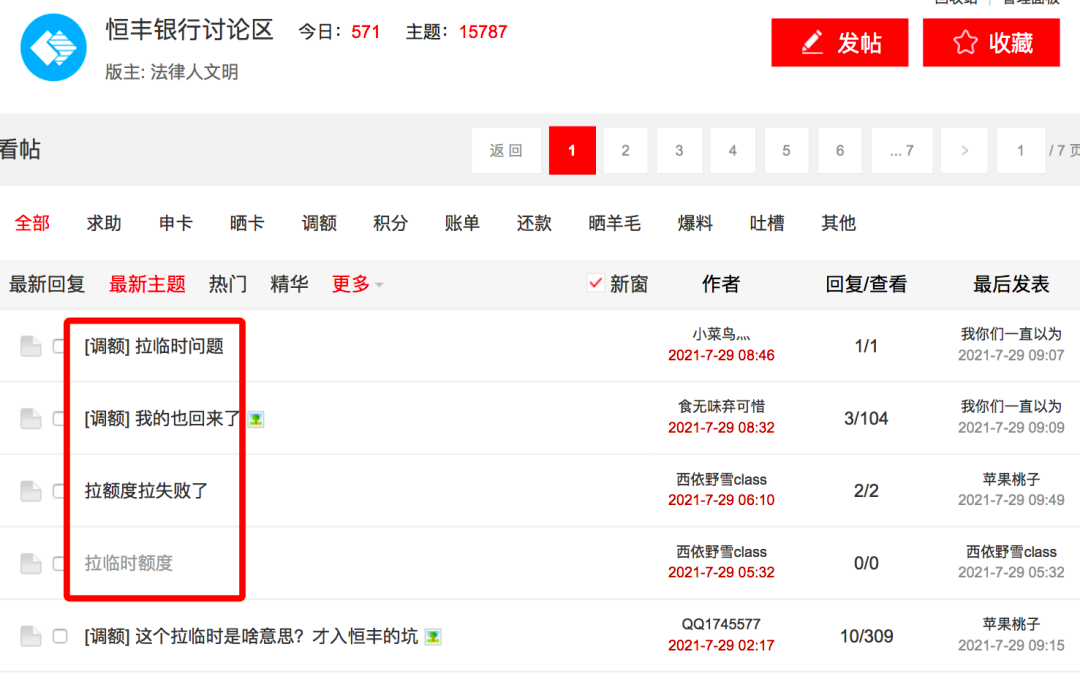Open thread 拉临时额度
The image size is (1080, 679).
pyautogui.click(x=129, y=563)
